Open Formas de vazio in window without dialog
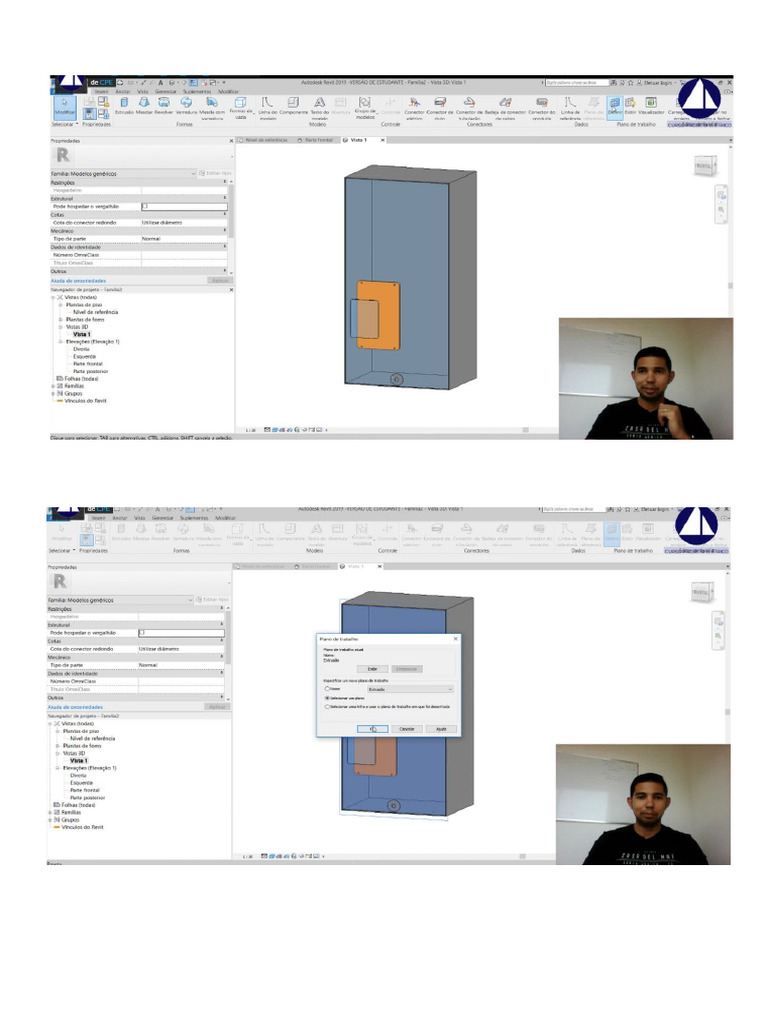The height and width of the screenshot is (1024, 768). pyautogui.click(x=240, y=108)
